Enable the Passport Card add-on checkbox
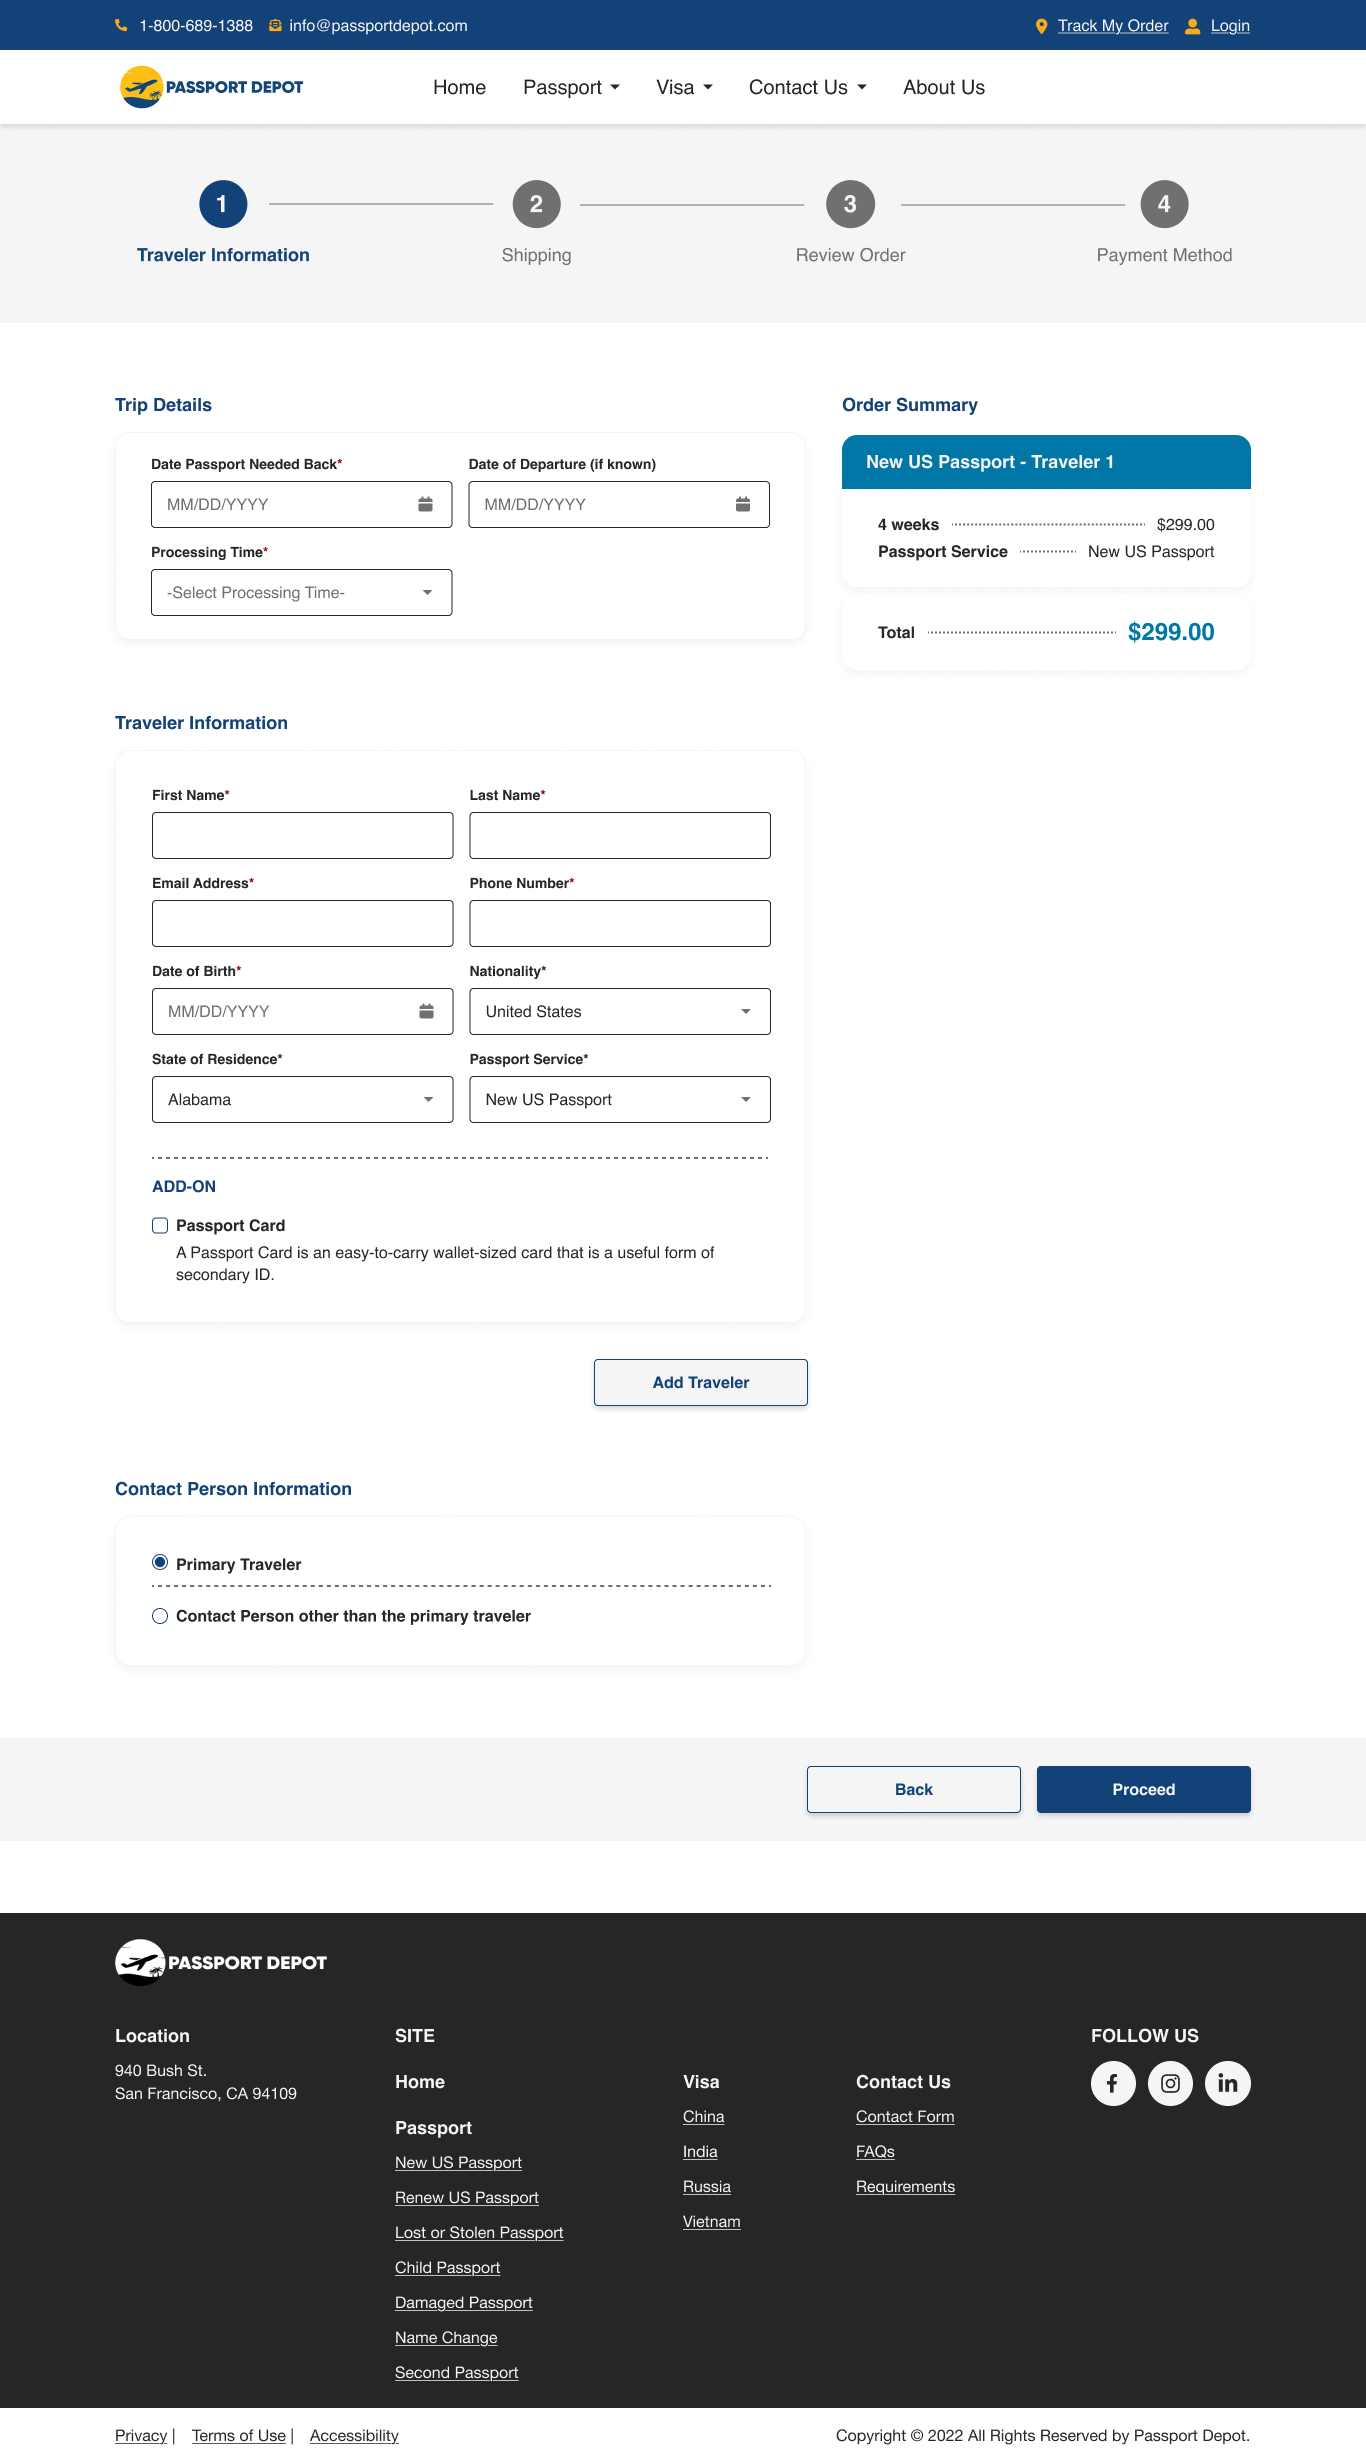The width and height of the screenshot is (1366, 2463). click(x=160, y=1225)
